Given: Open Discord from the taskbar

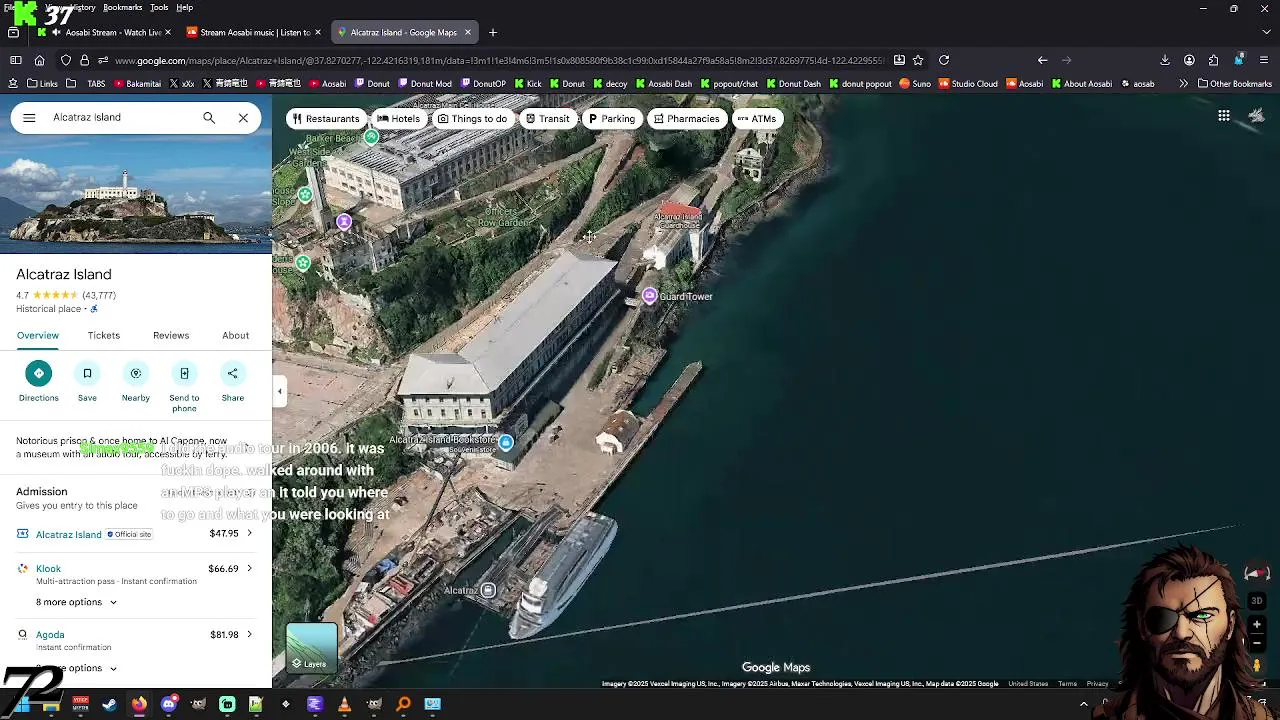Looking at the screenshot, I should [169, 705].
